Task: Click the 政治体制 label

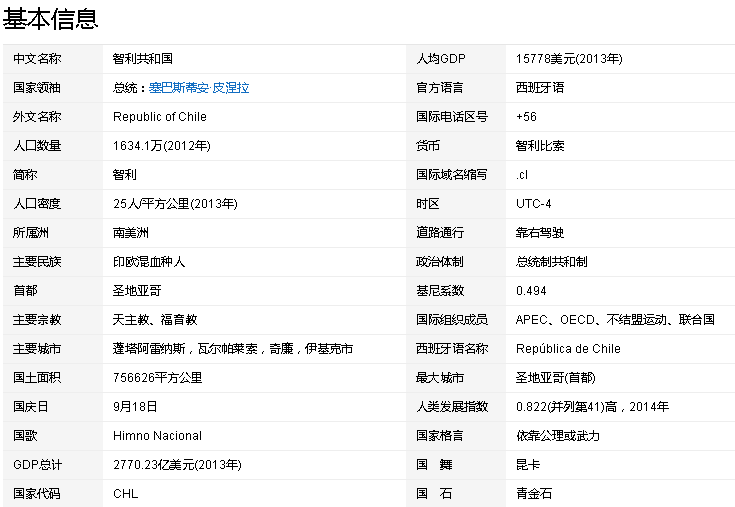Action: (x=440, y=262)
